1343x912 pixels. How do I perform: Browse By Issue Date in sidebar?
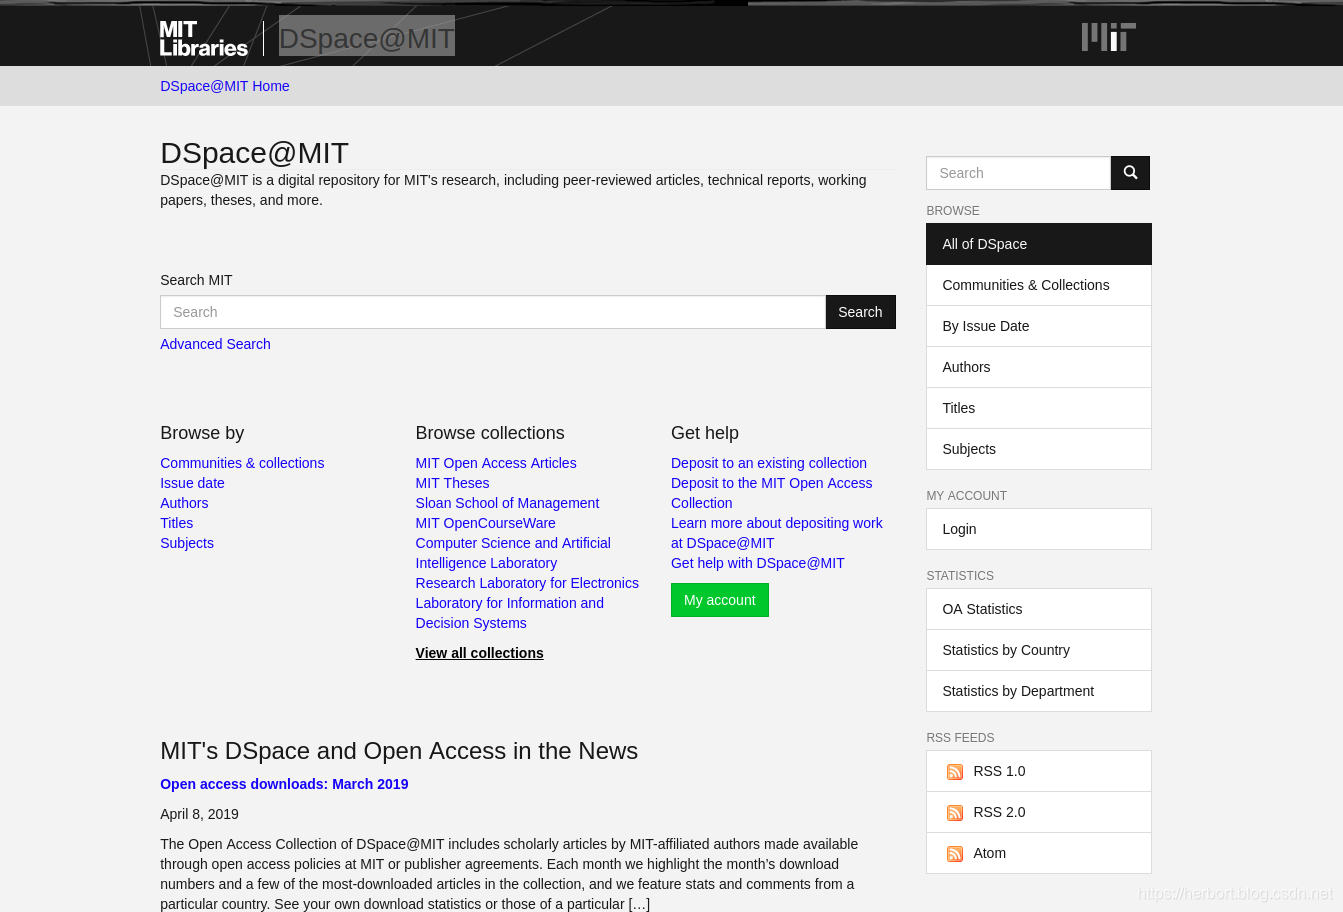point(1039,326)
